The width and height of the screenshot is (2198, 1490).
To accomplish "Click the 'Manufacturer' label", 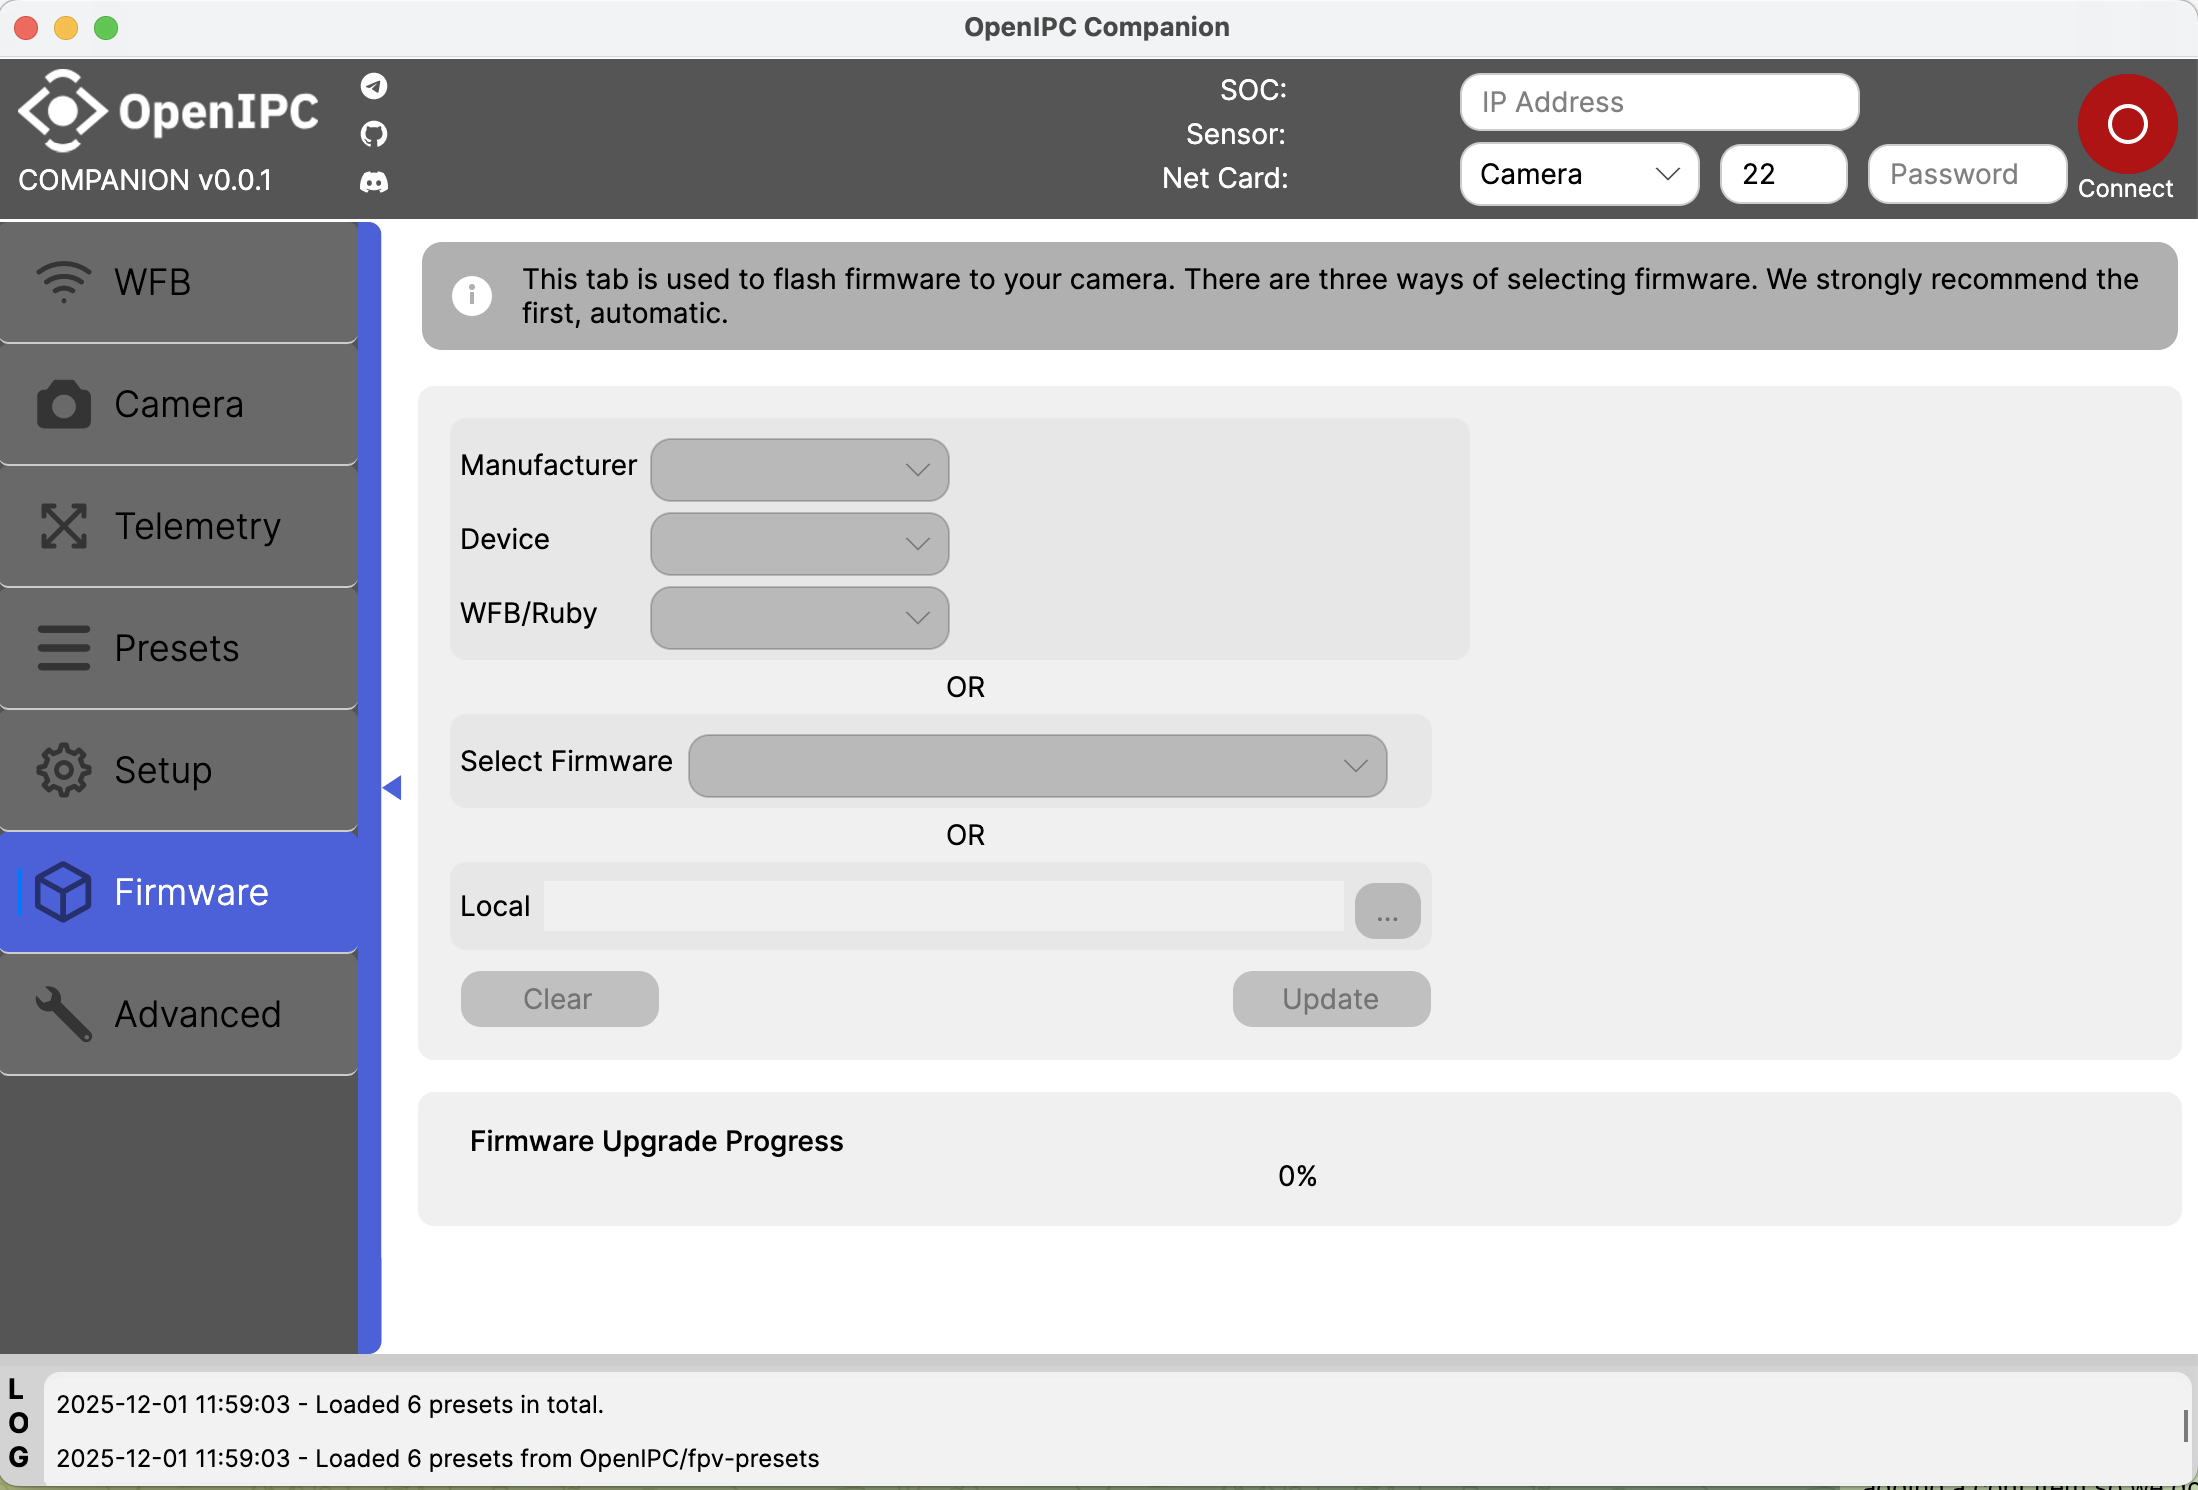I will (x=548, y=465).
